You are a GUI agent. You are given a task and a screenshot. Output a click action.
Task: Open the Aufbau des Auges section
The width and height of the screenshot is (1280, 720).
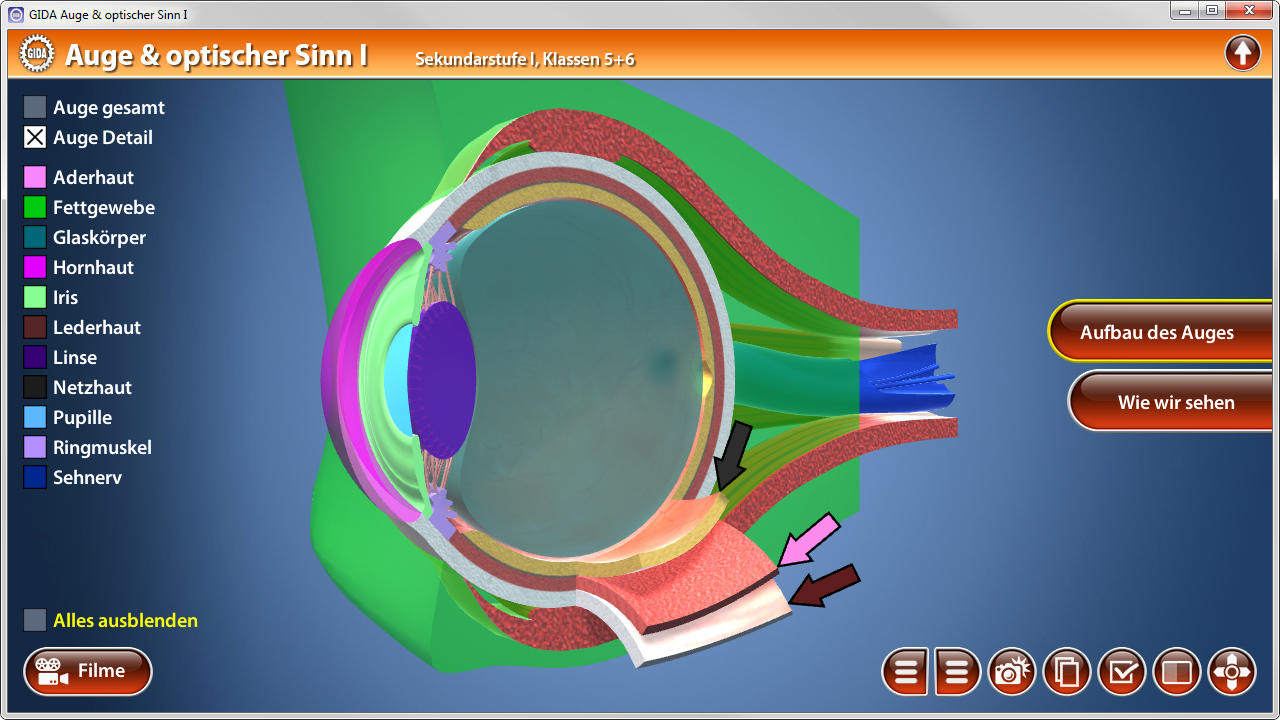[1157, 332]
